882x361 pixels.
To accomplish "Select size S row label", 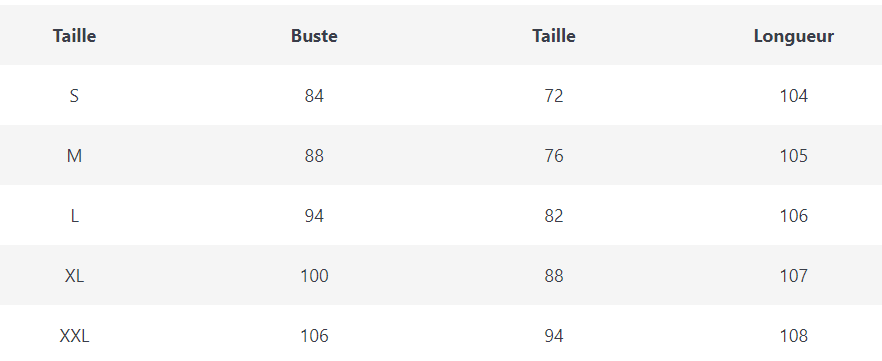I will tap(74, 96).
